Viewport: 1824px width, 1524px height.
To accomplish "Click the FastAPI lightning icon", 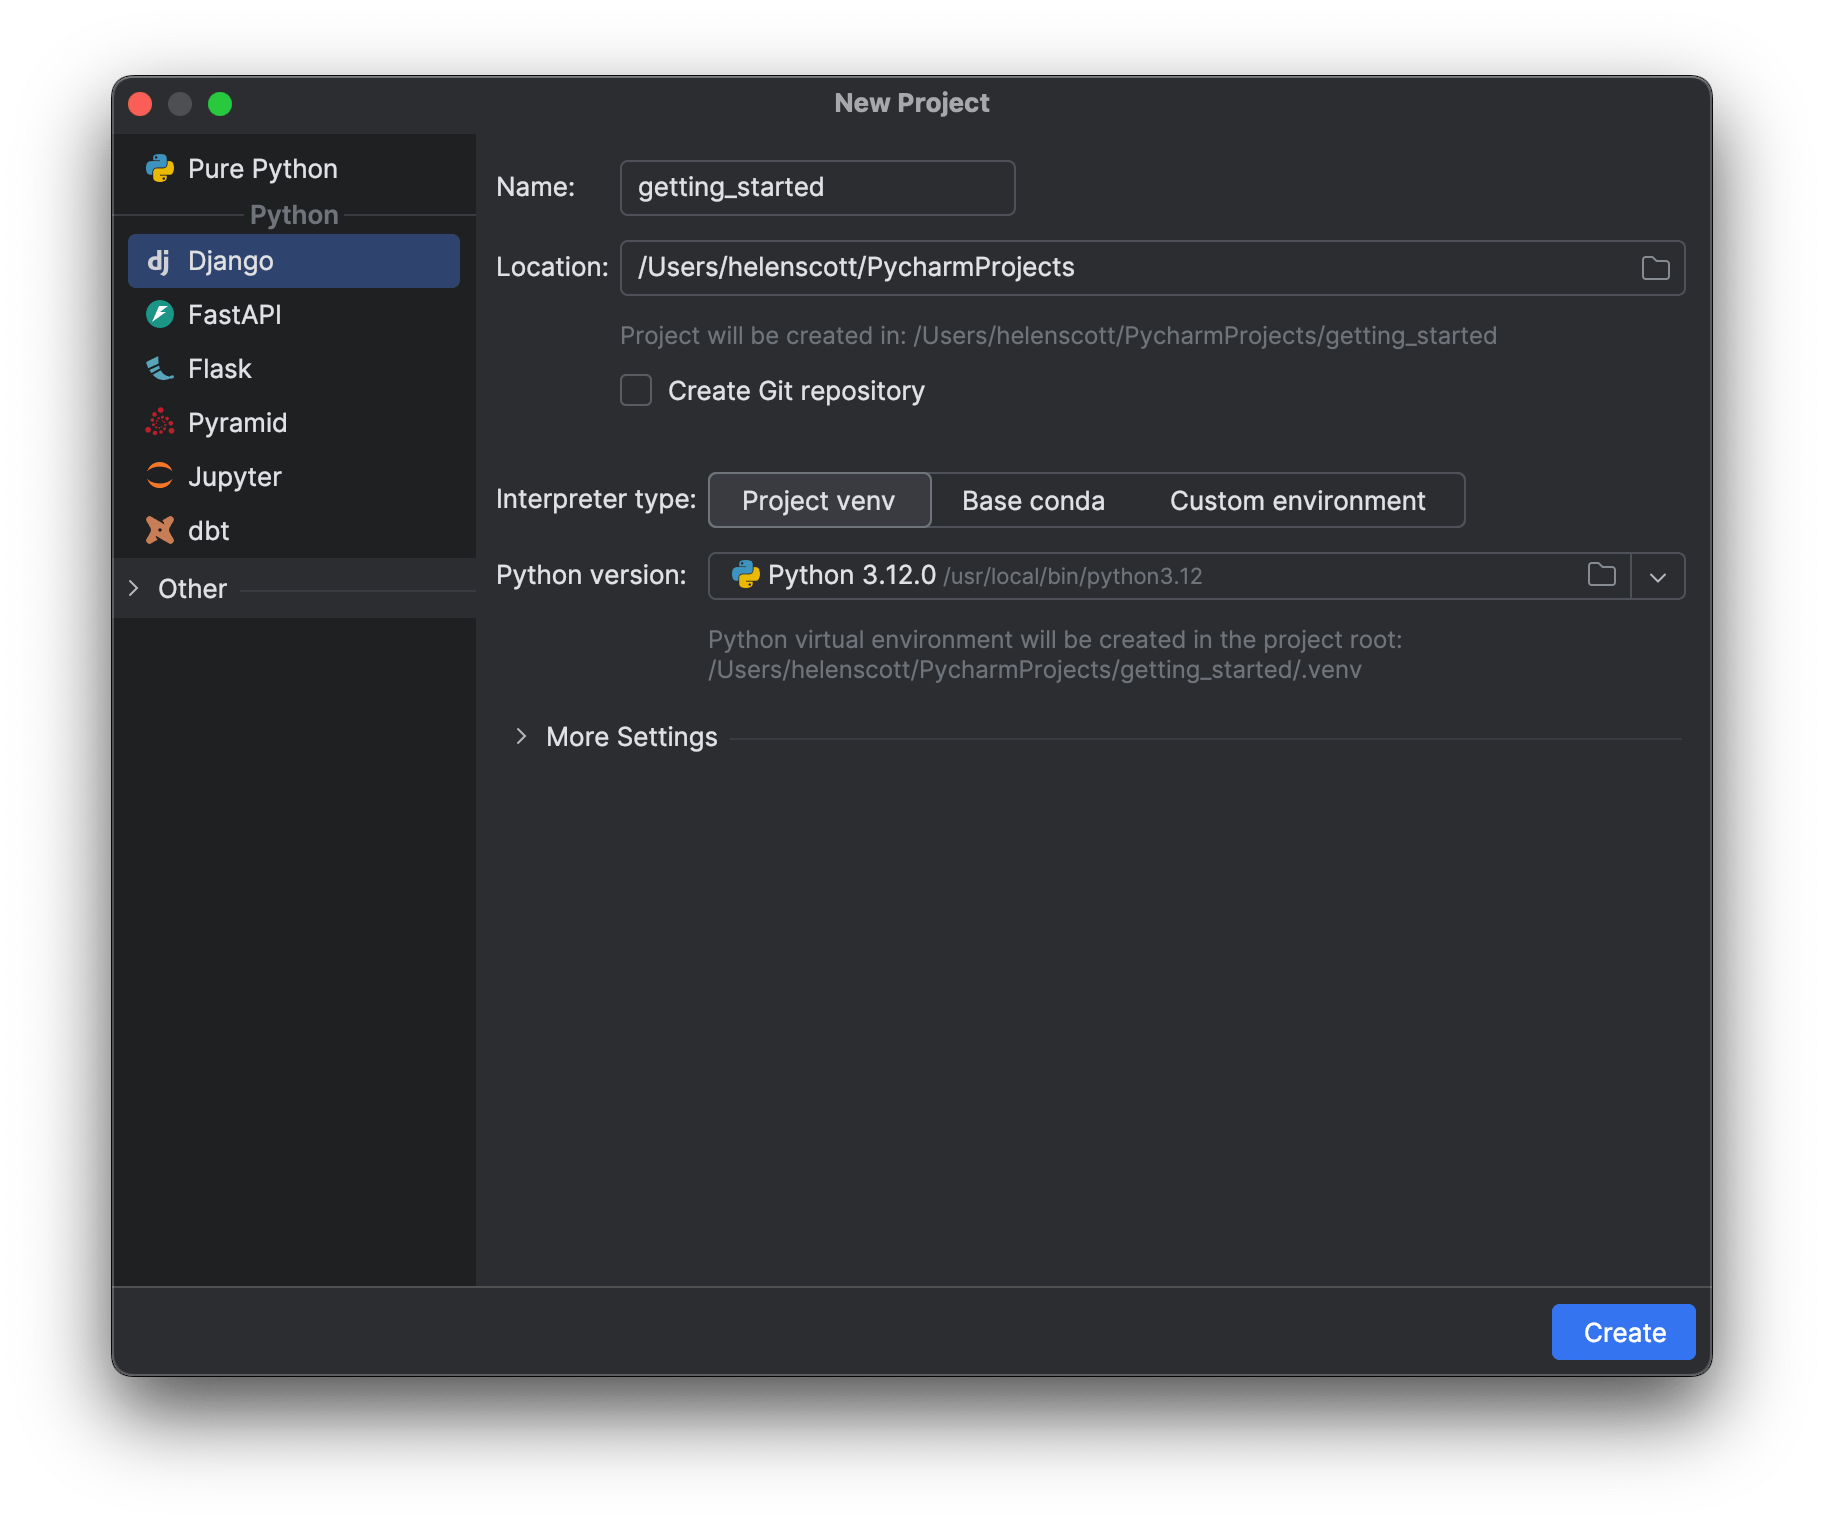I will click(x=160, y=315).
